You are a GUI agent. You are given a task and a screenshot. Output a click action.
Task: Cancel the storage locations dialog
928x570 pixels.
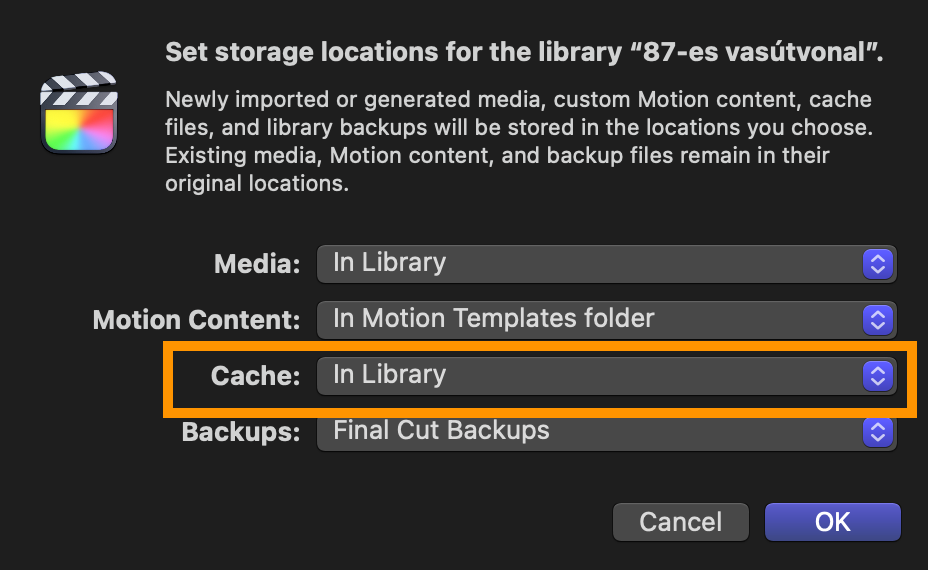click(681, 522)
